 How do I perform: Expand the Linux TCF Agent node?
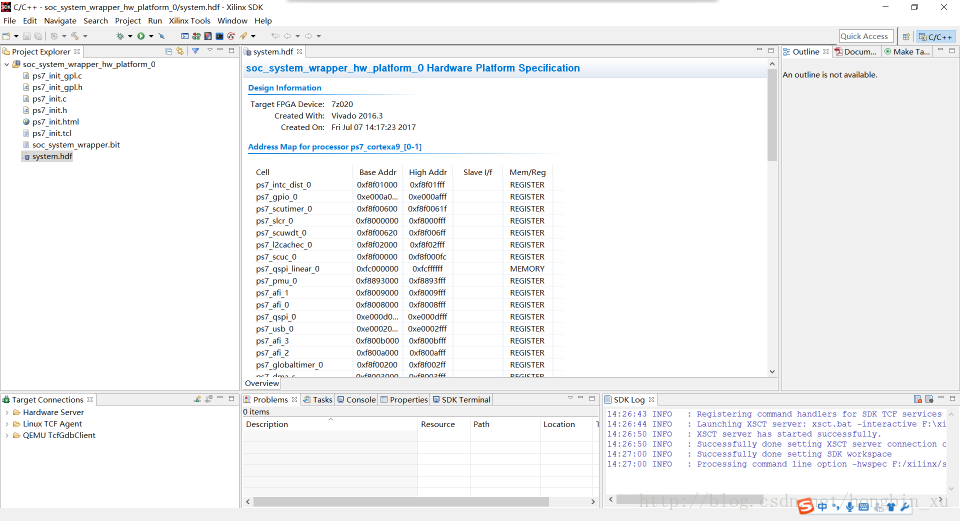(7, 424)
